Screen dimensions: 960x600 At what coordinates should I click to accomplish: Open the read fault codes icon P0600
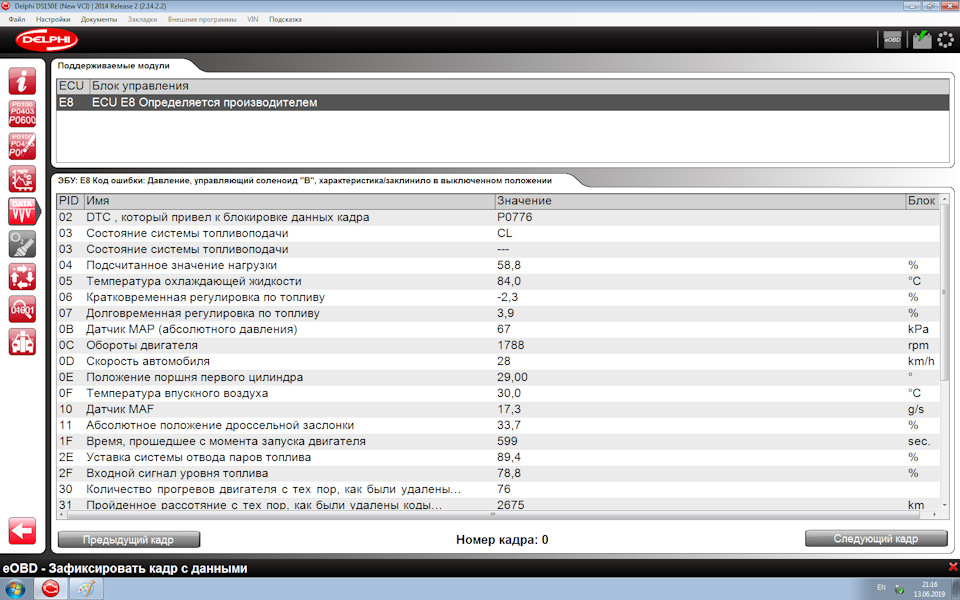pyautogui.click(x=22, y=114)
